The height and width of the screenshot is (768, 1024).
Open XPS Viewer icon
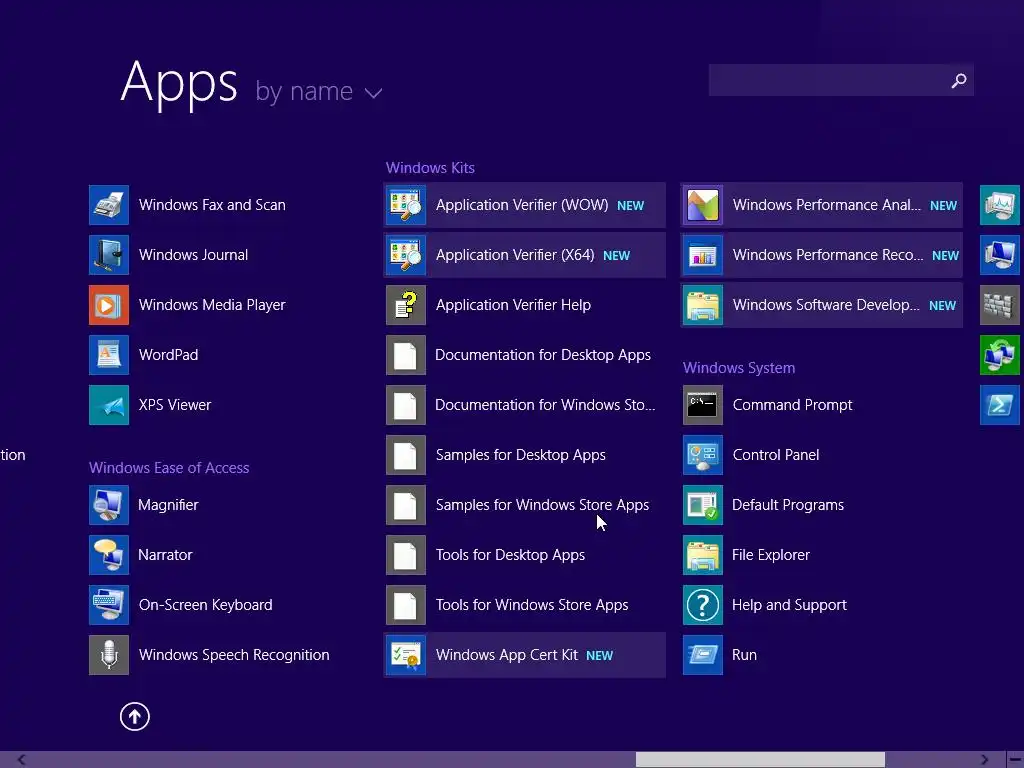click(x=109, y=405)
